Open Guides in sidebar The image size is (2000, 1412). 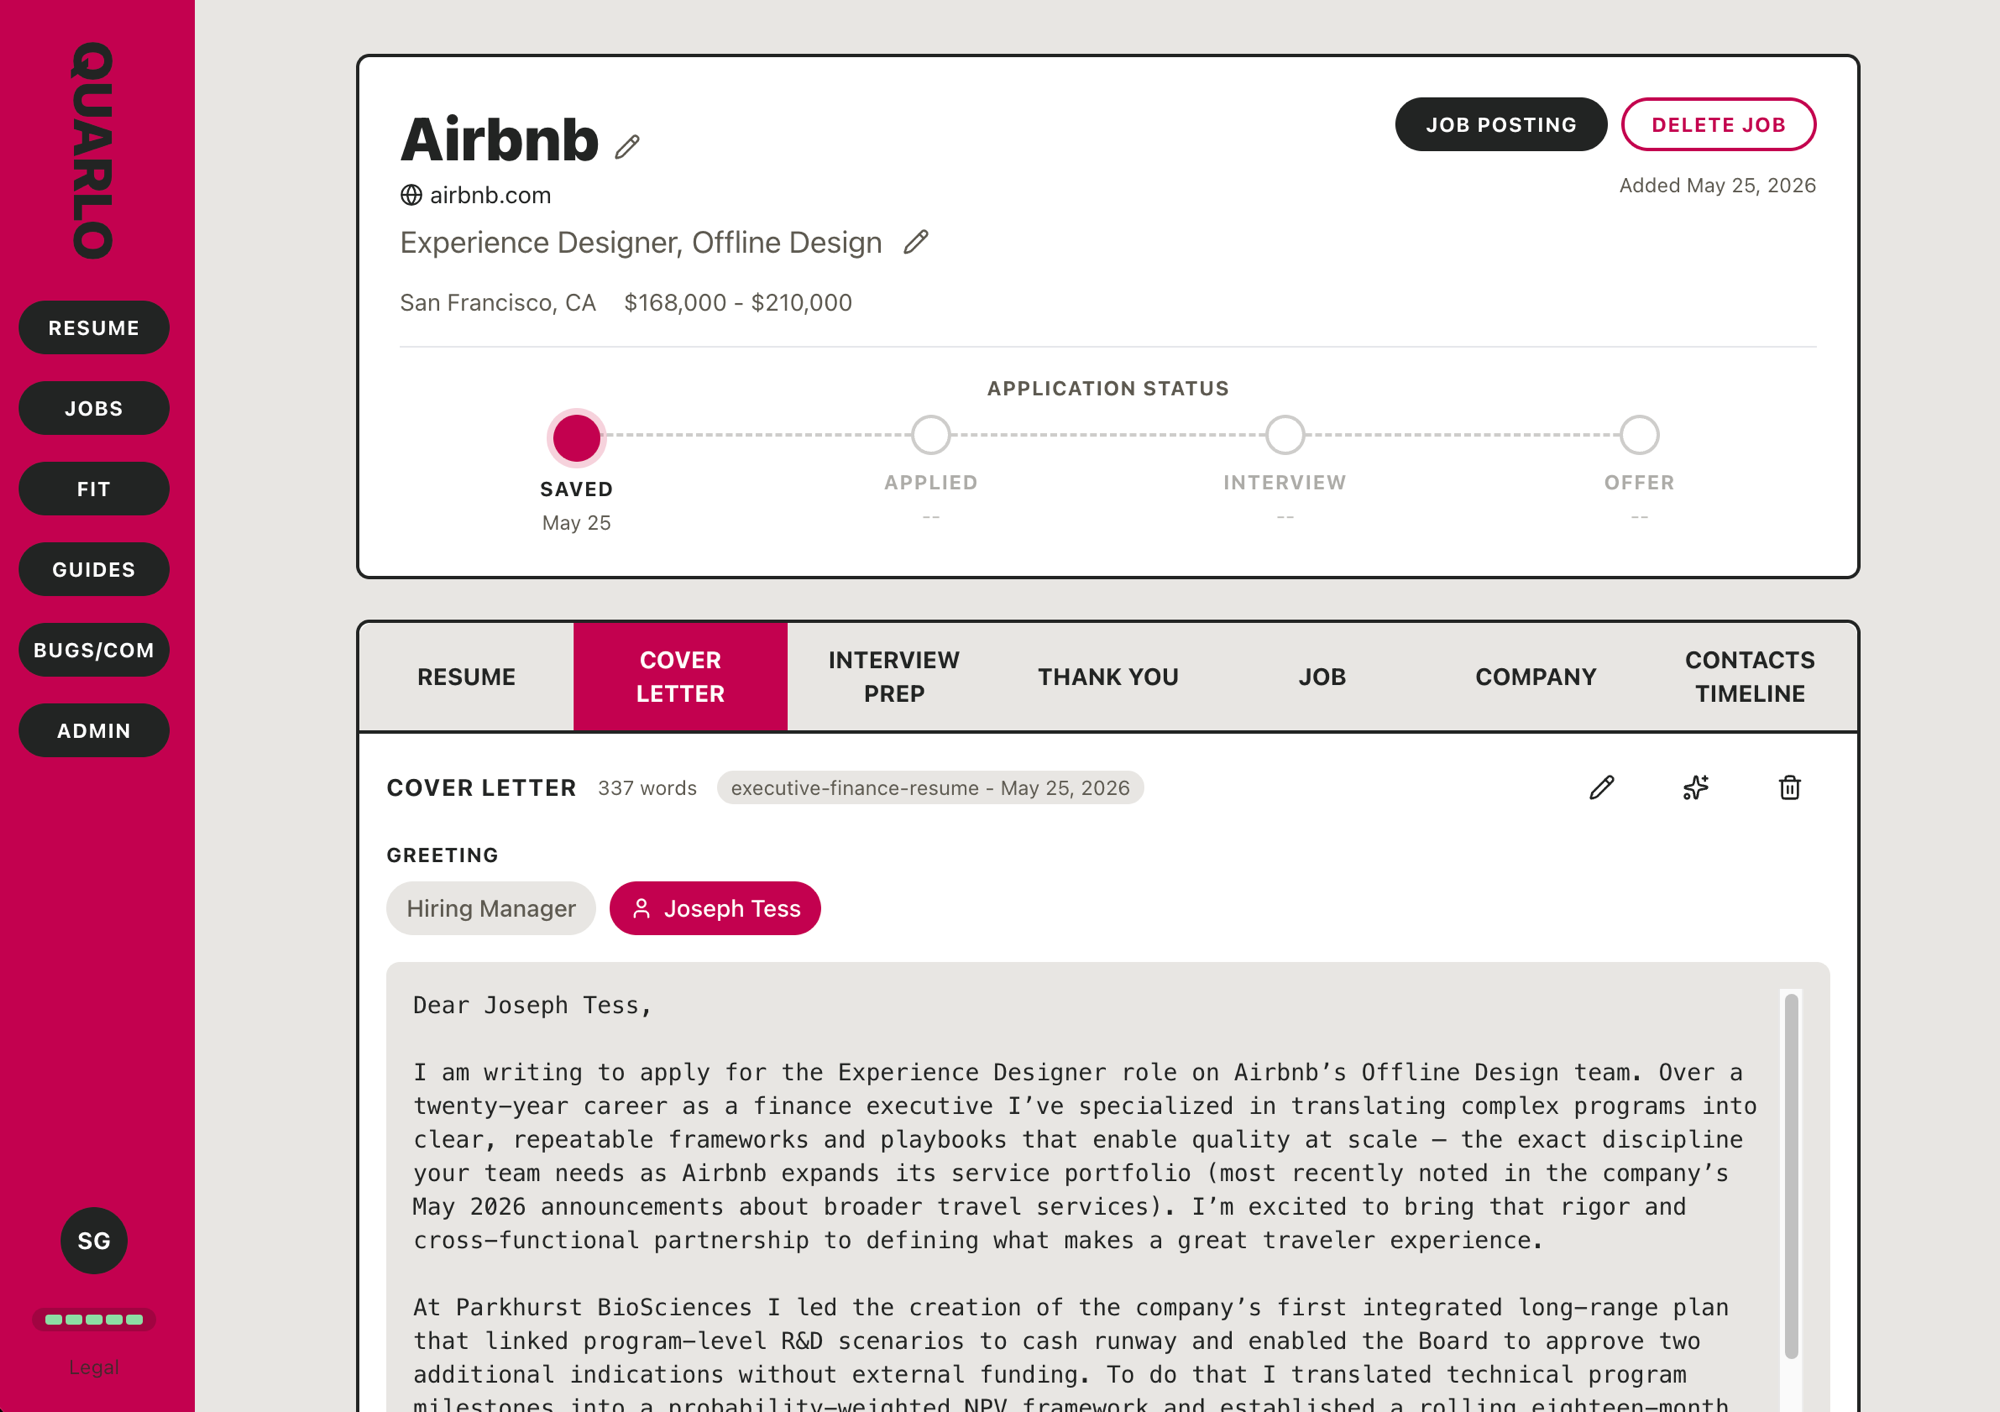pos(94,570)
